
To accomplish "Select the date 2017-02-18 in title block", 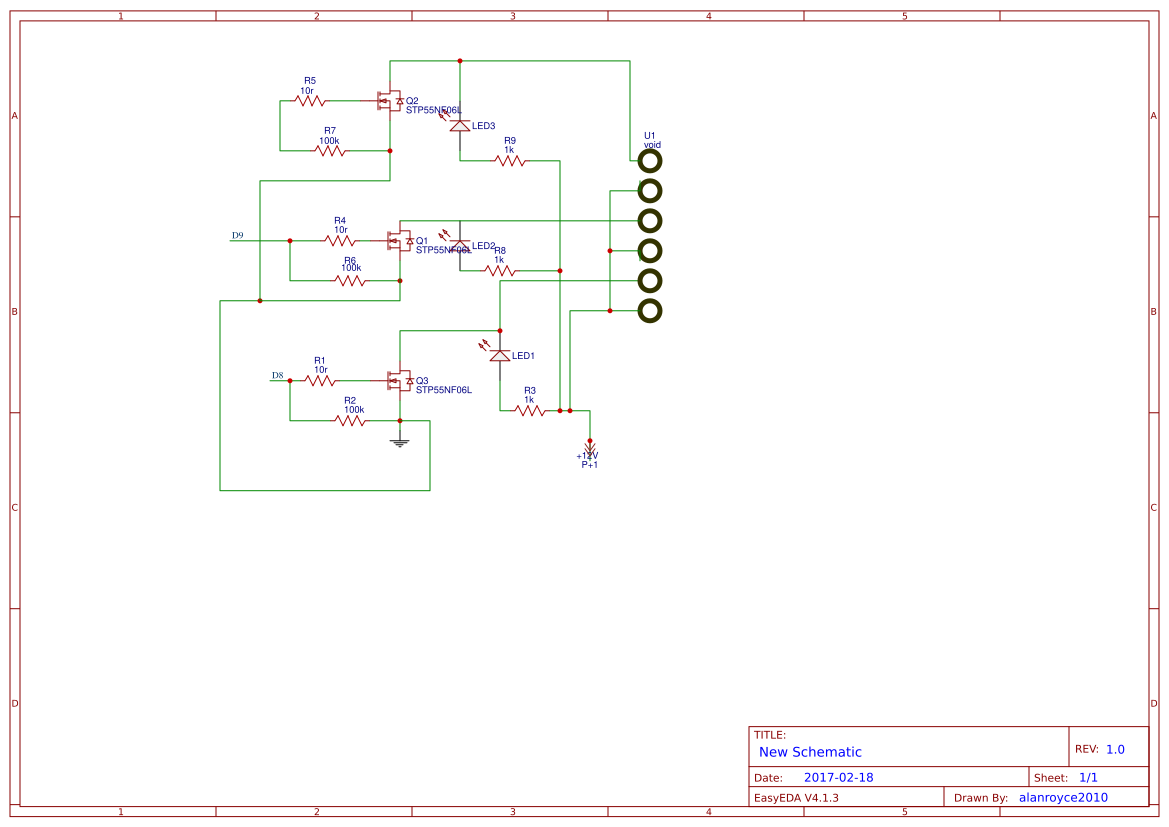I will [840, 776].
